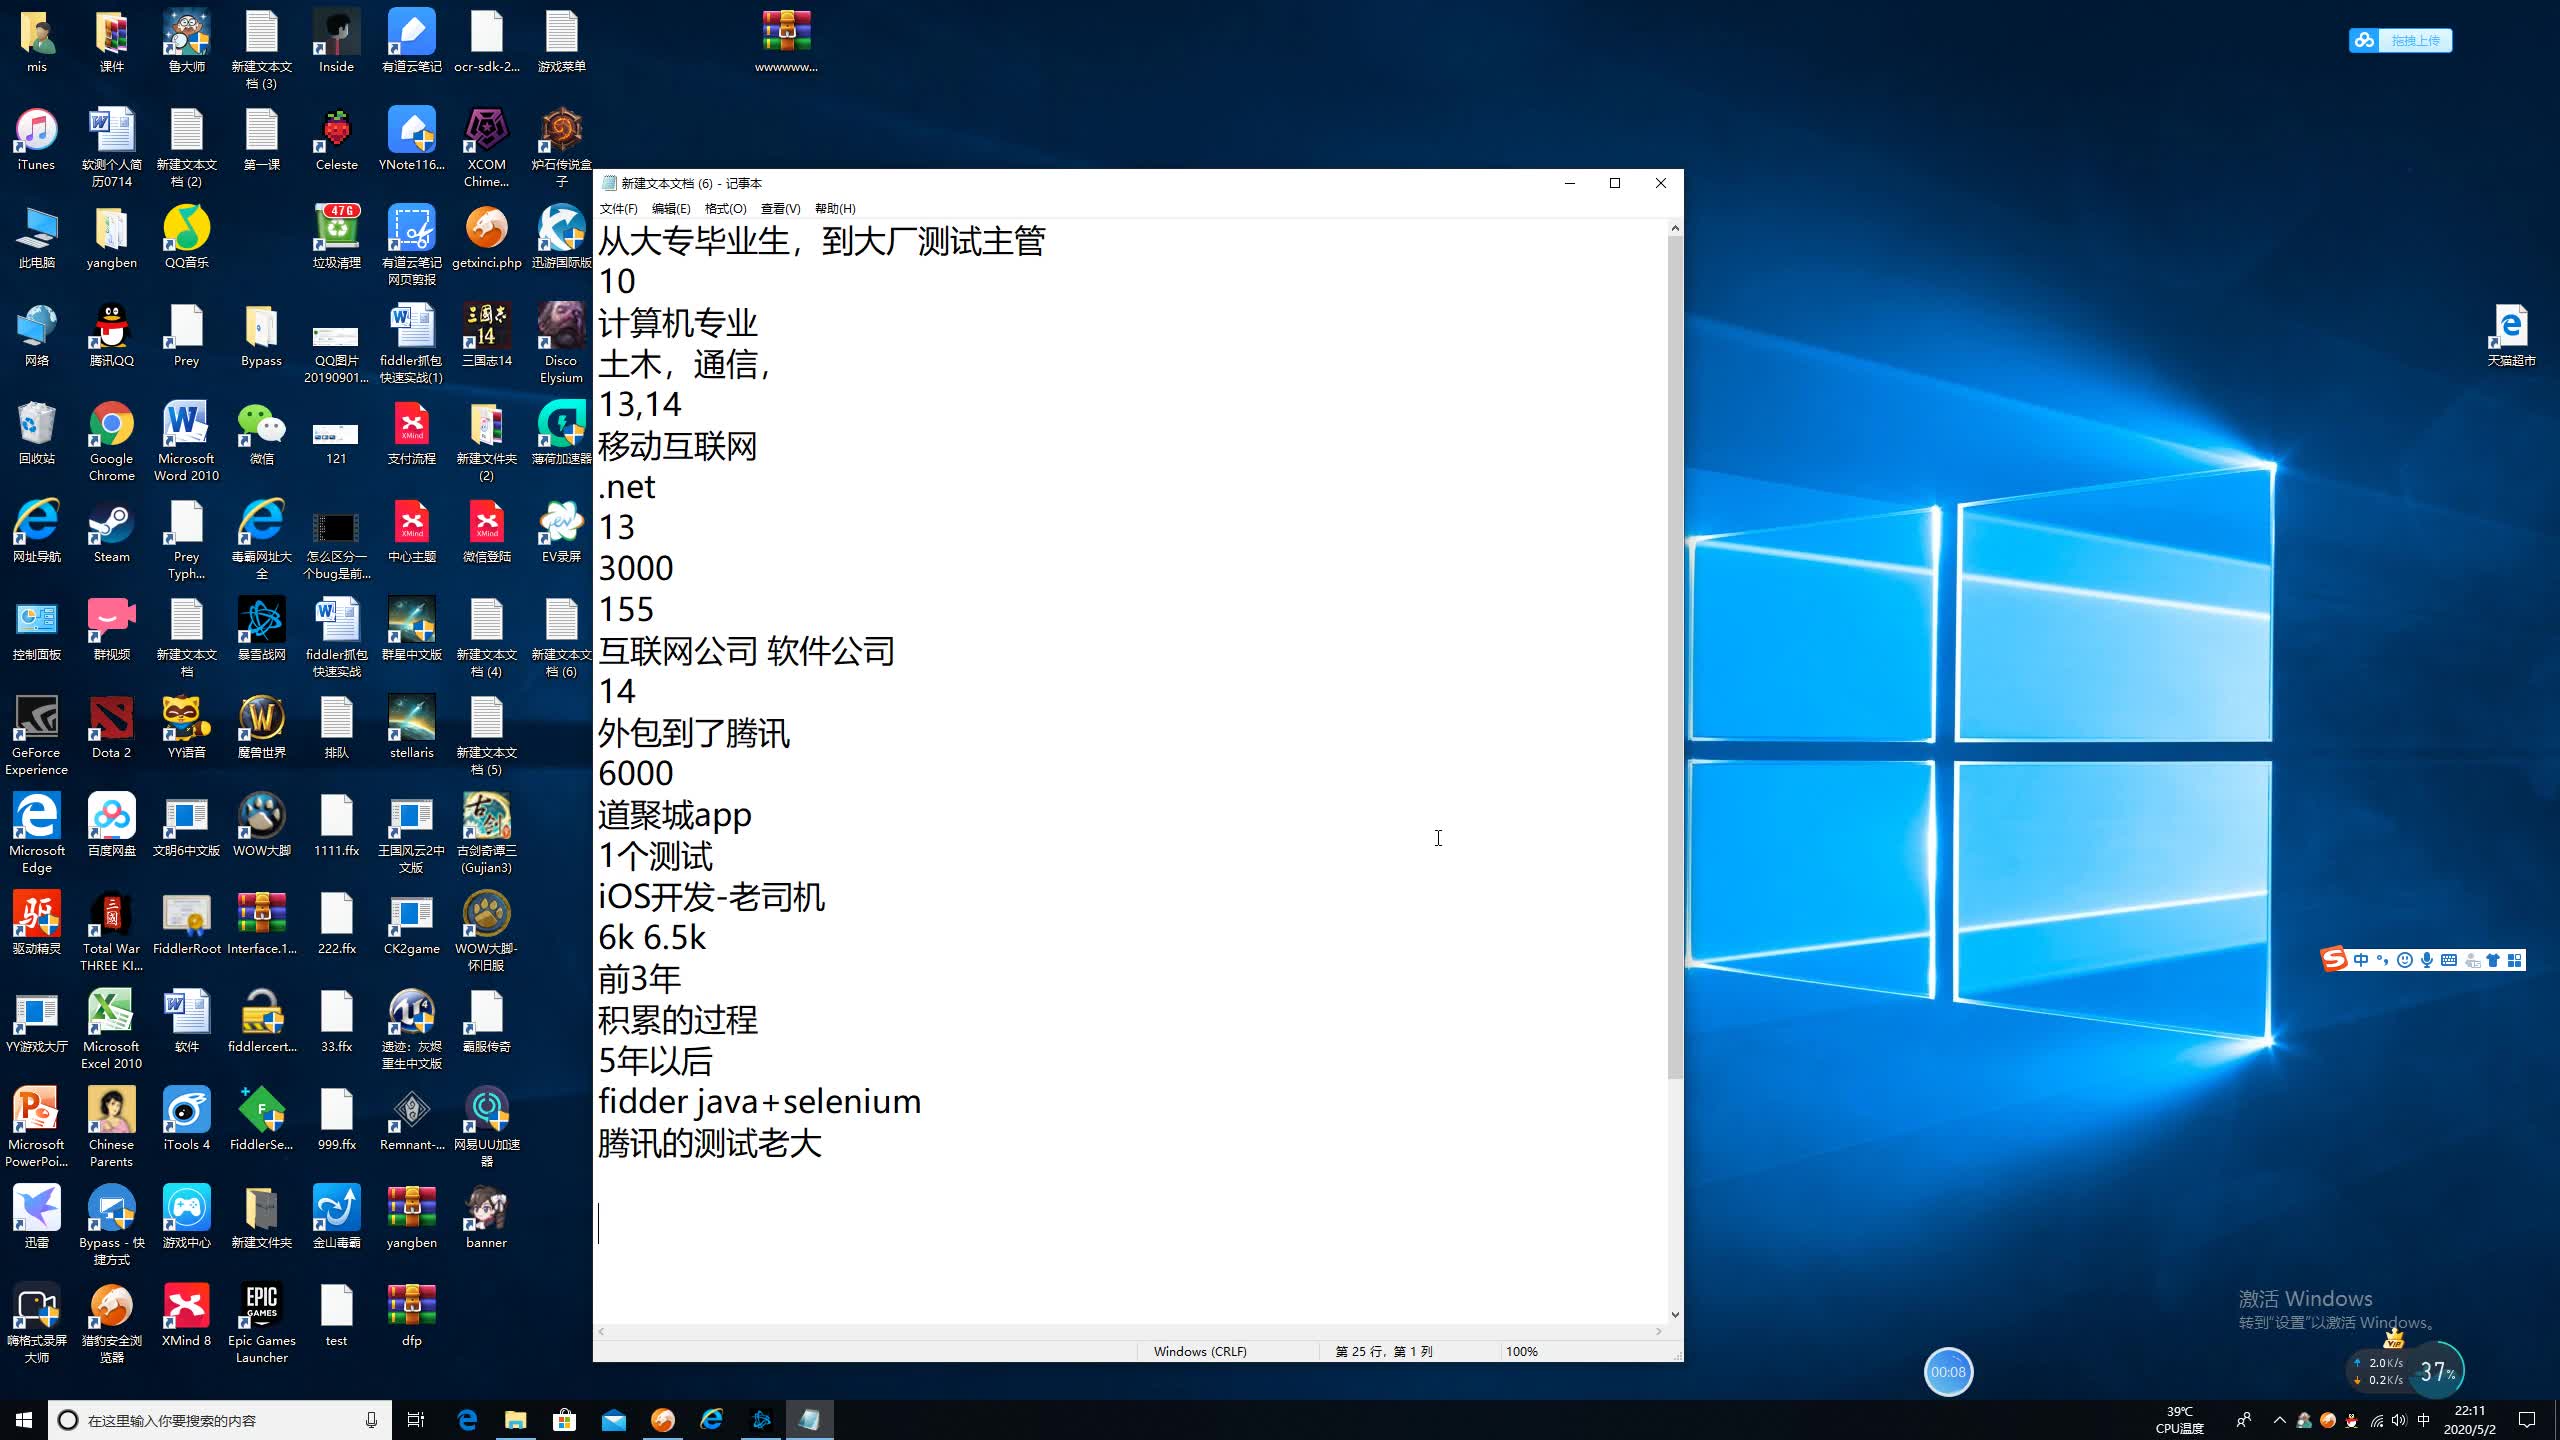
Task: Click the "Windows (CRLF)" status bar entry
Action: [1200, 1351]
